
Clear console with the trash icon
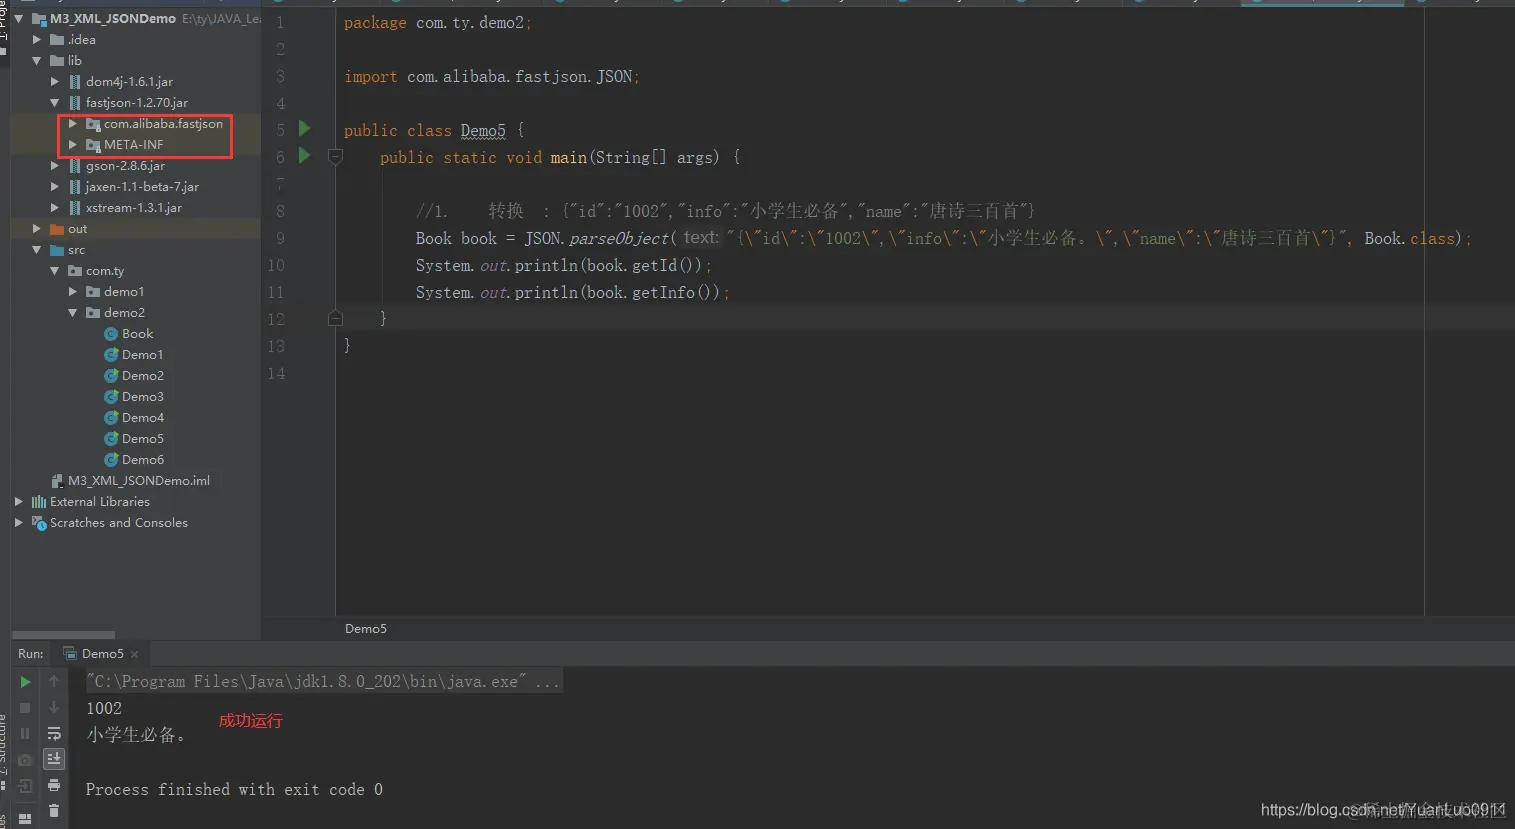54,811
